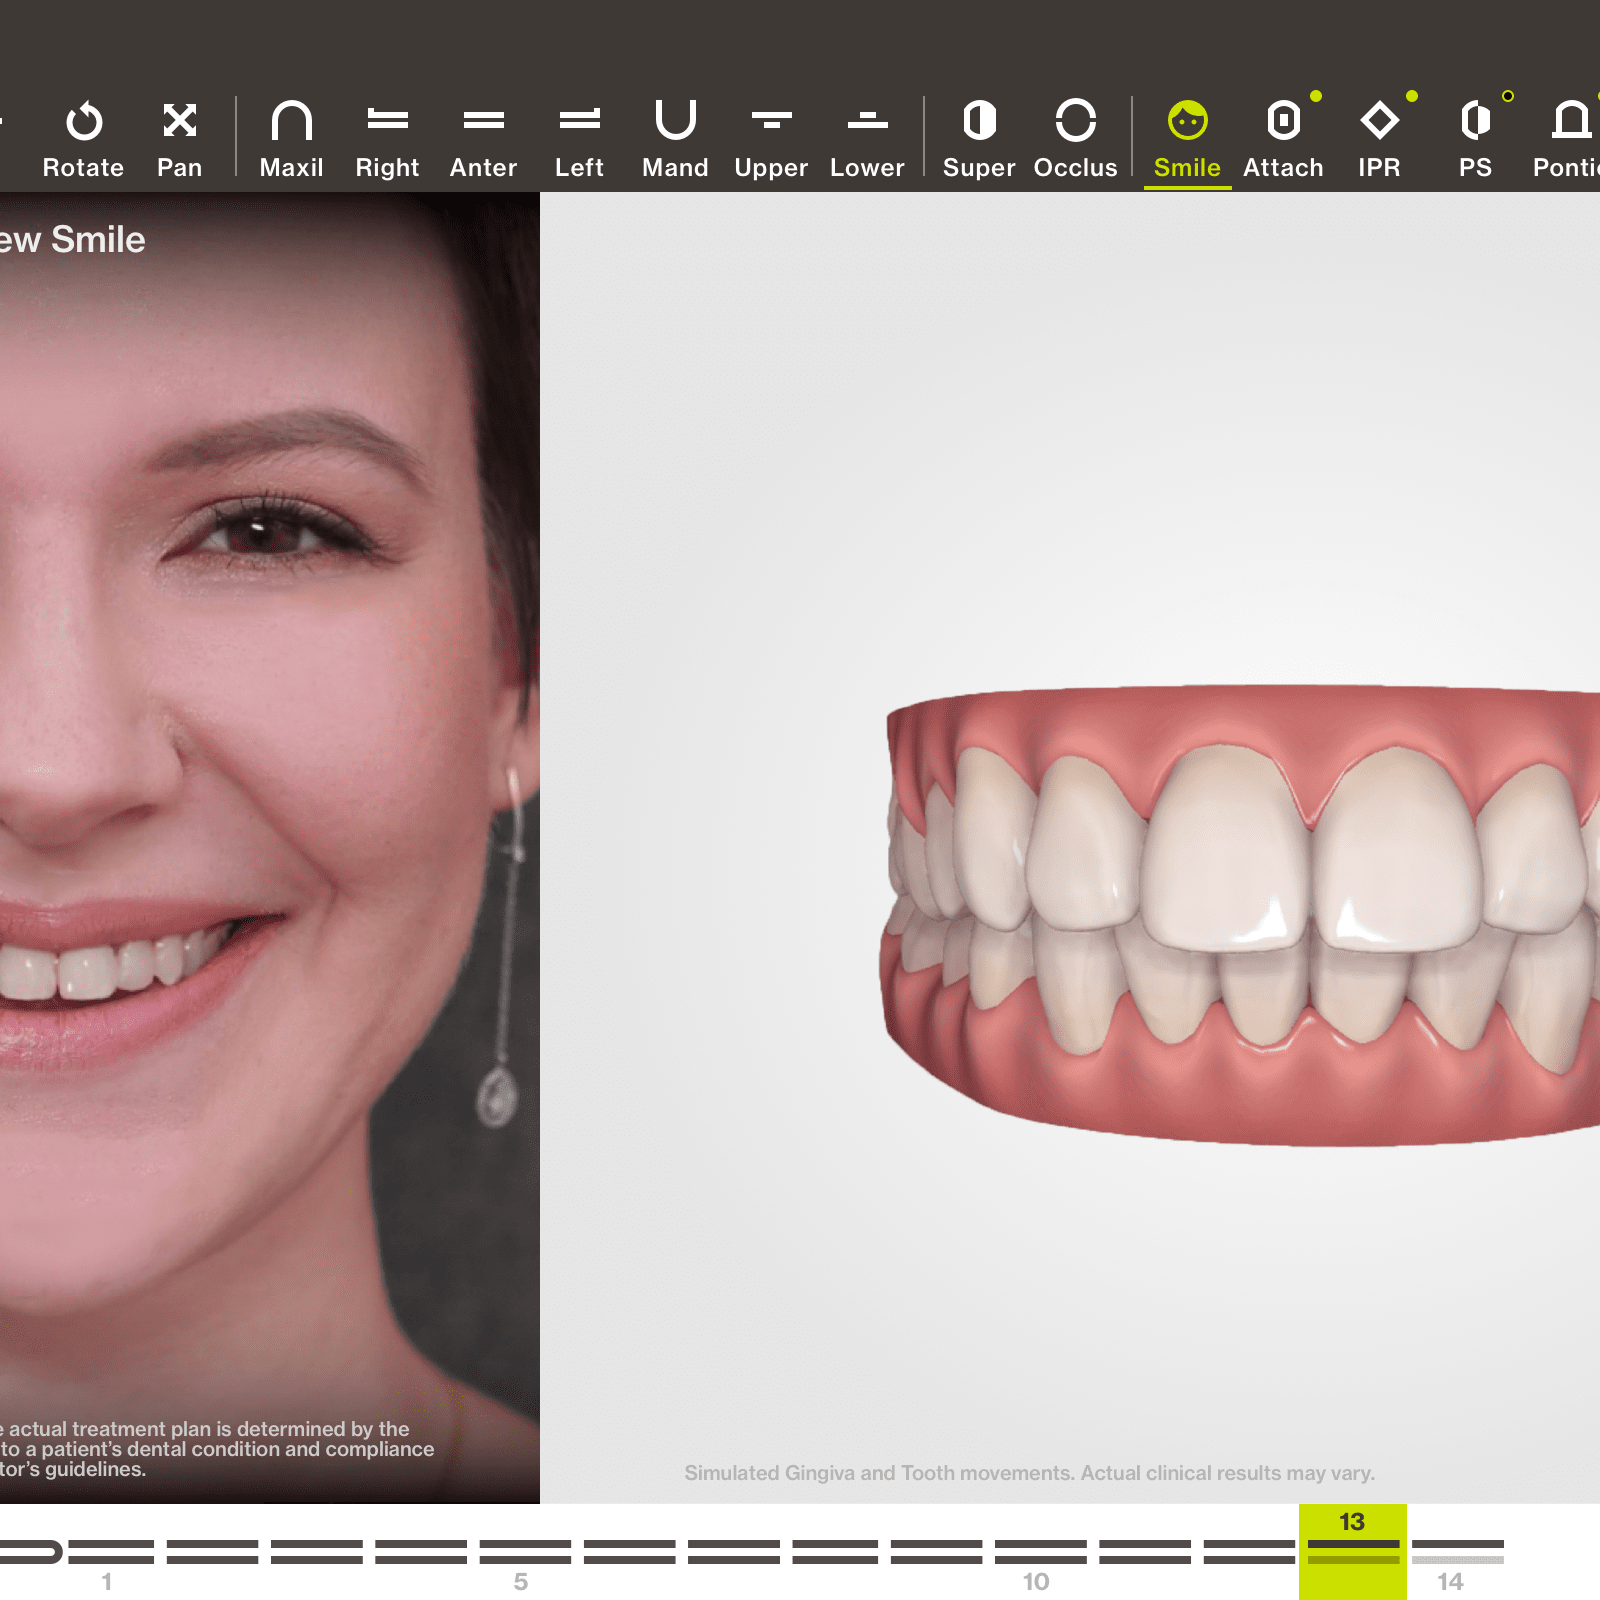1600x1600 pixels.
Task: Click the patient smile photo
Action: 270,848
